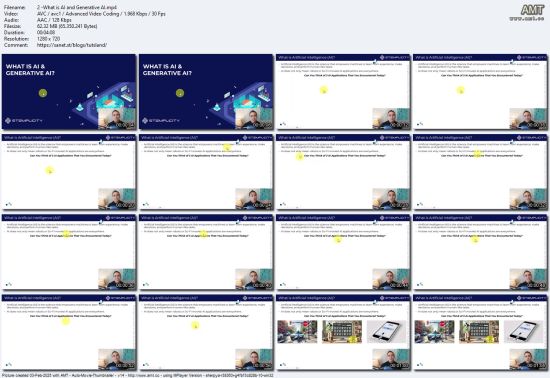This screenshot has height=378, width=550.
Task: Click the resolution value '1280 x 720'
Action: pyautogui.click(x=48, y=39)
